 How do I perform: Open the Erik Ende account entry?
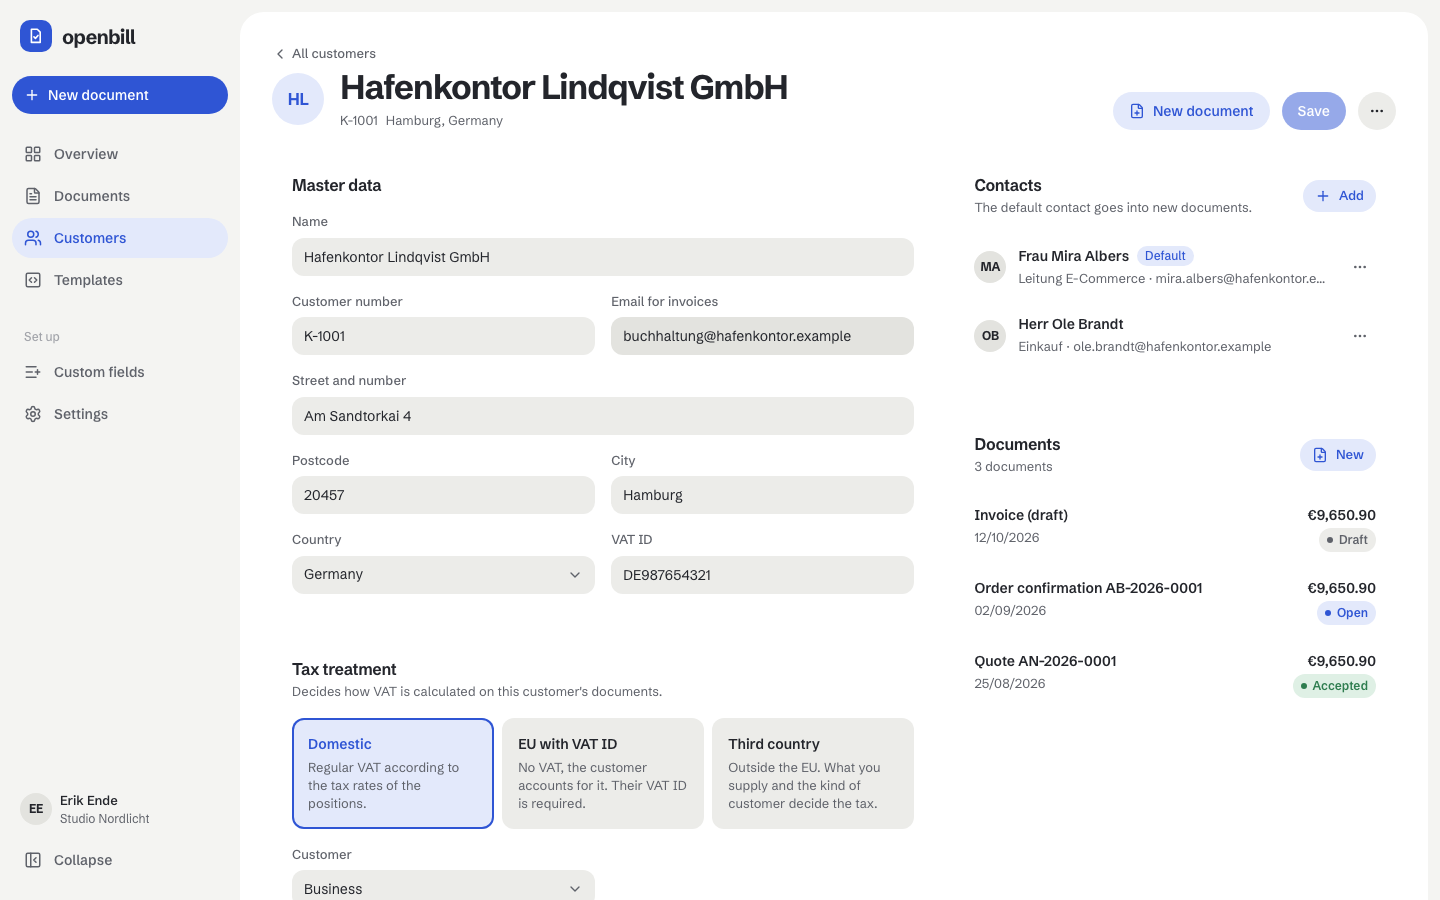click(x=120, y=809)
